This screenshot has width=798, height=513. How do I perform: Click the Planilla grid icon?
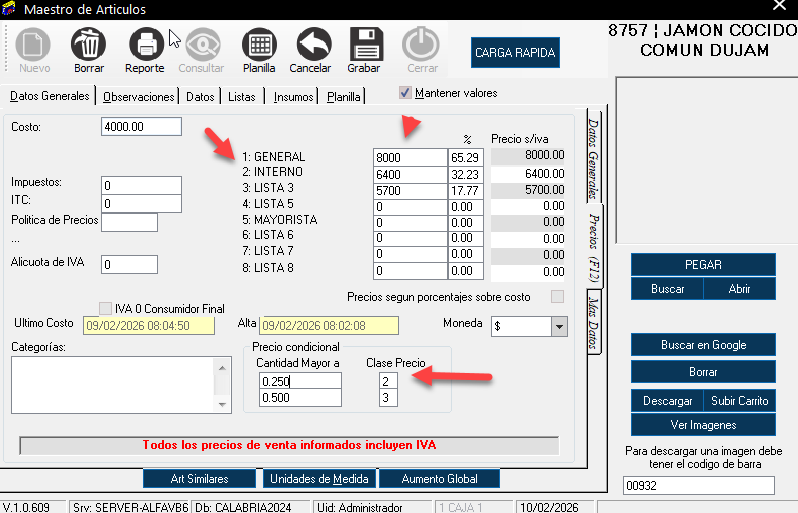coord(259,45)
